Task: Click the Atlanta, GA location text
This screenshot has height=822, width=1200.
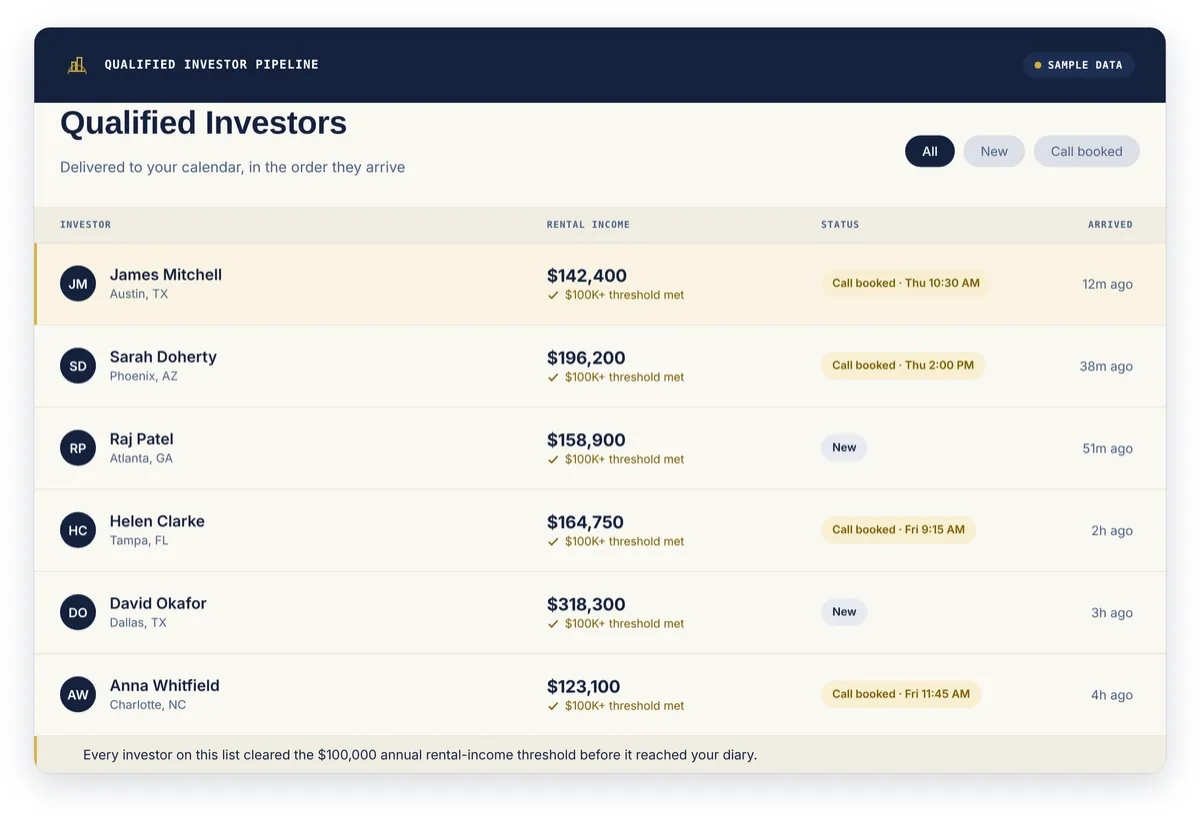Action: pyautogui.click(x=141, y=458)
